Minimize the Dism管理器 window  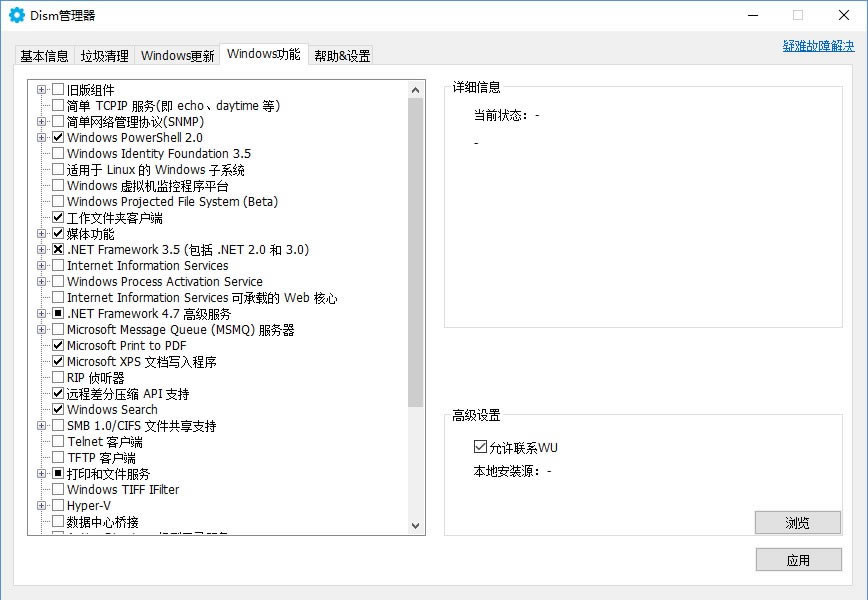point(753,15)
